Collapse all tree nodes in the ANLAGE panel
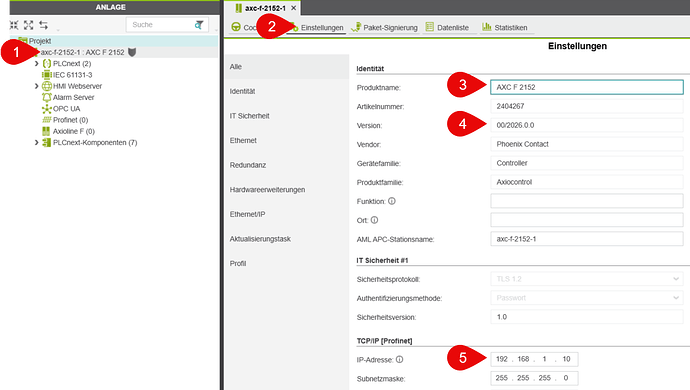Image resolution: width=690 pixels, height=390 pixels. [x=14, y=25]
